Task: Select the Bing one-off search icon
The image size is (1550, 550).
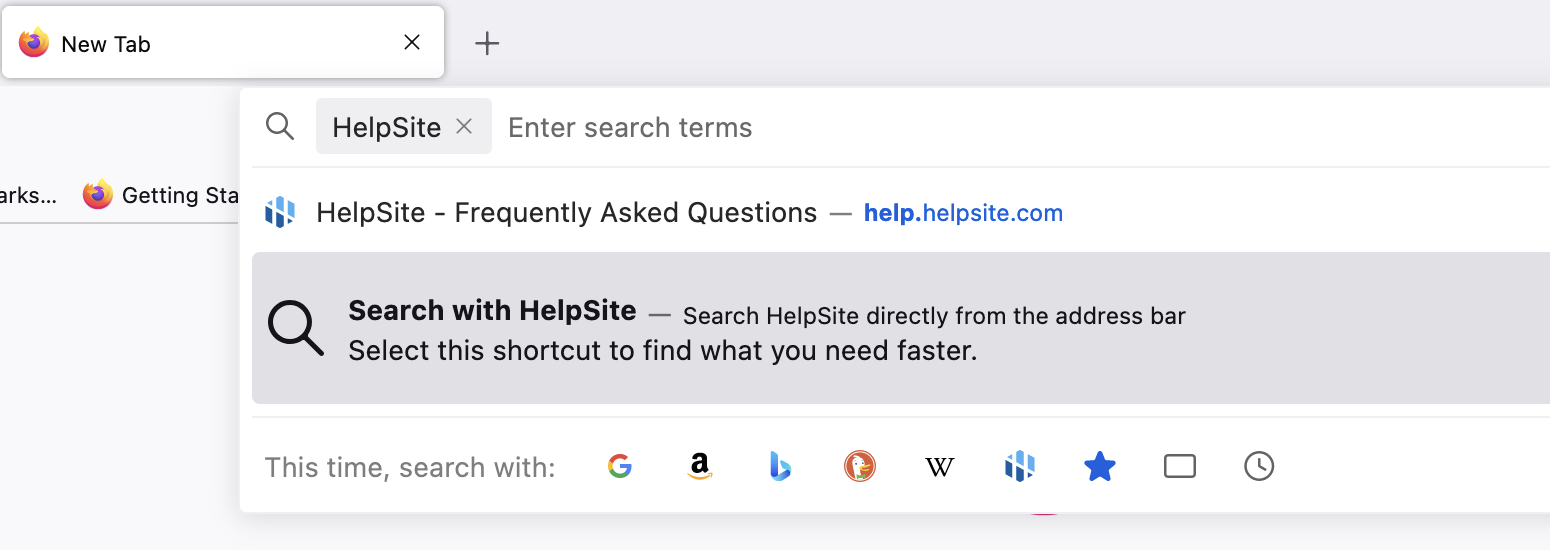Action: pyautogui.click(x=780, y=466)
